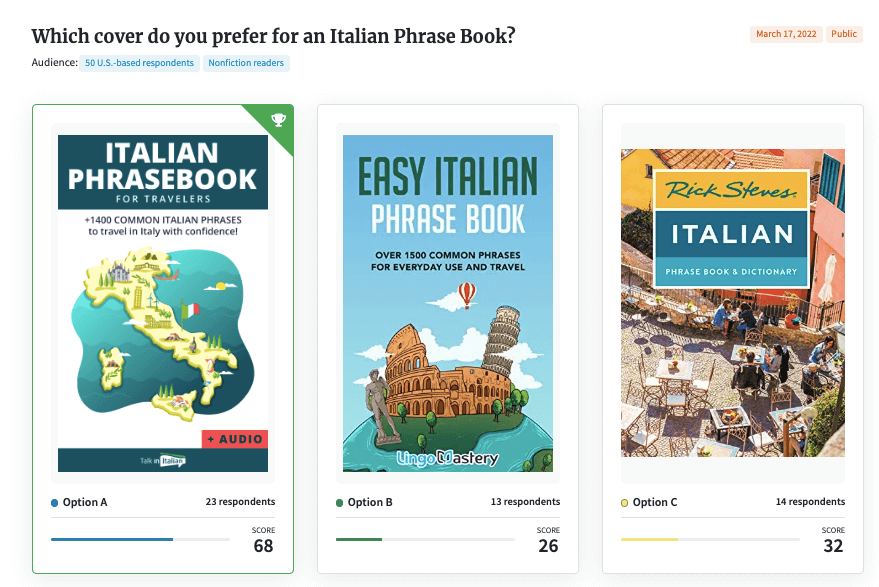Click the yellow dot beside Option C
Viewport: 879px width, 587px height.
tap(625, 502)
